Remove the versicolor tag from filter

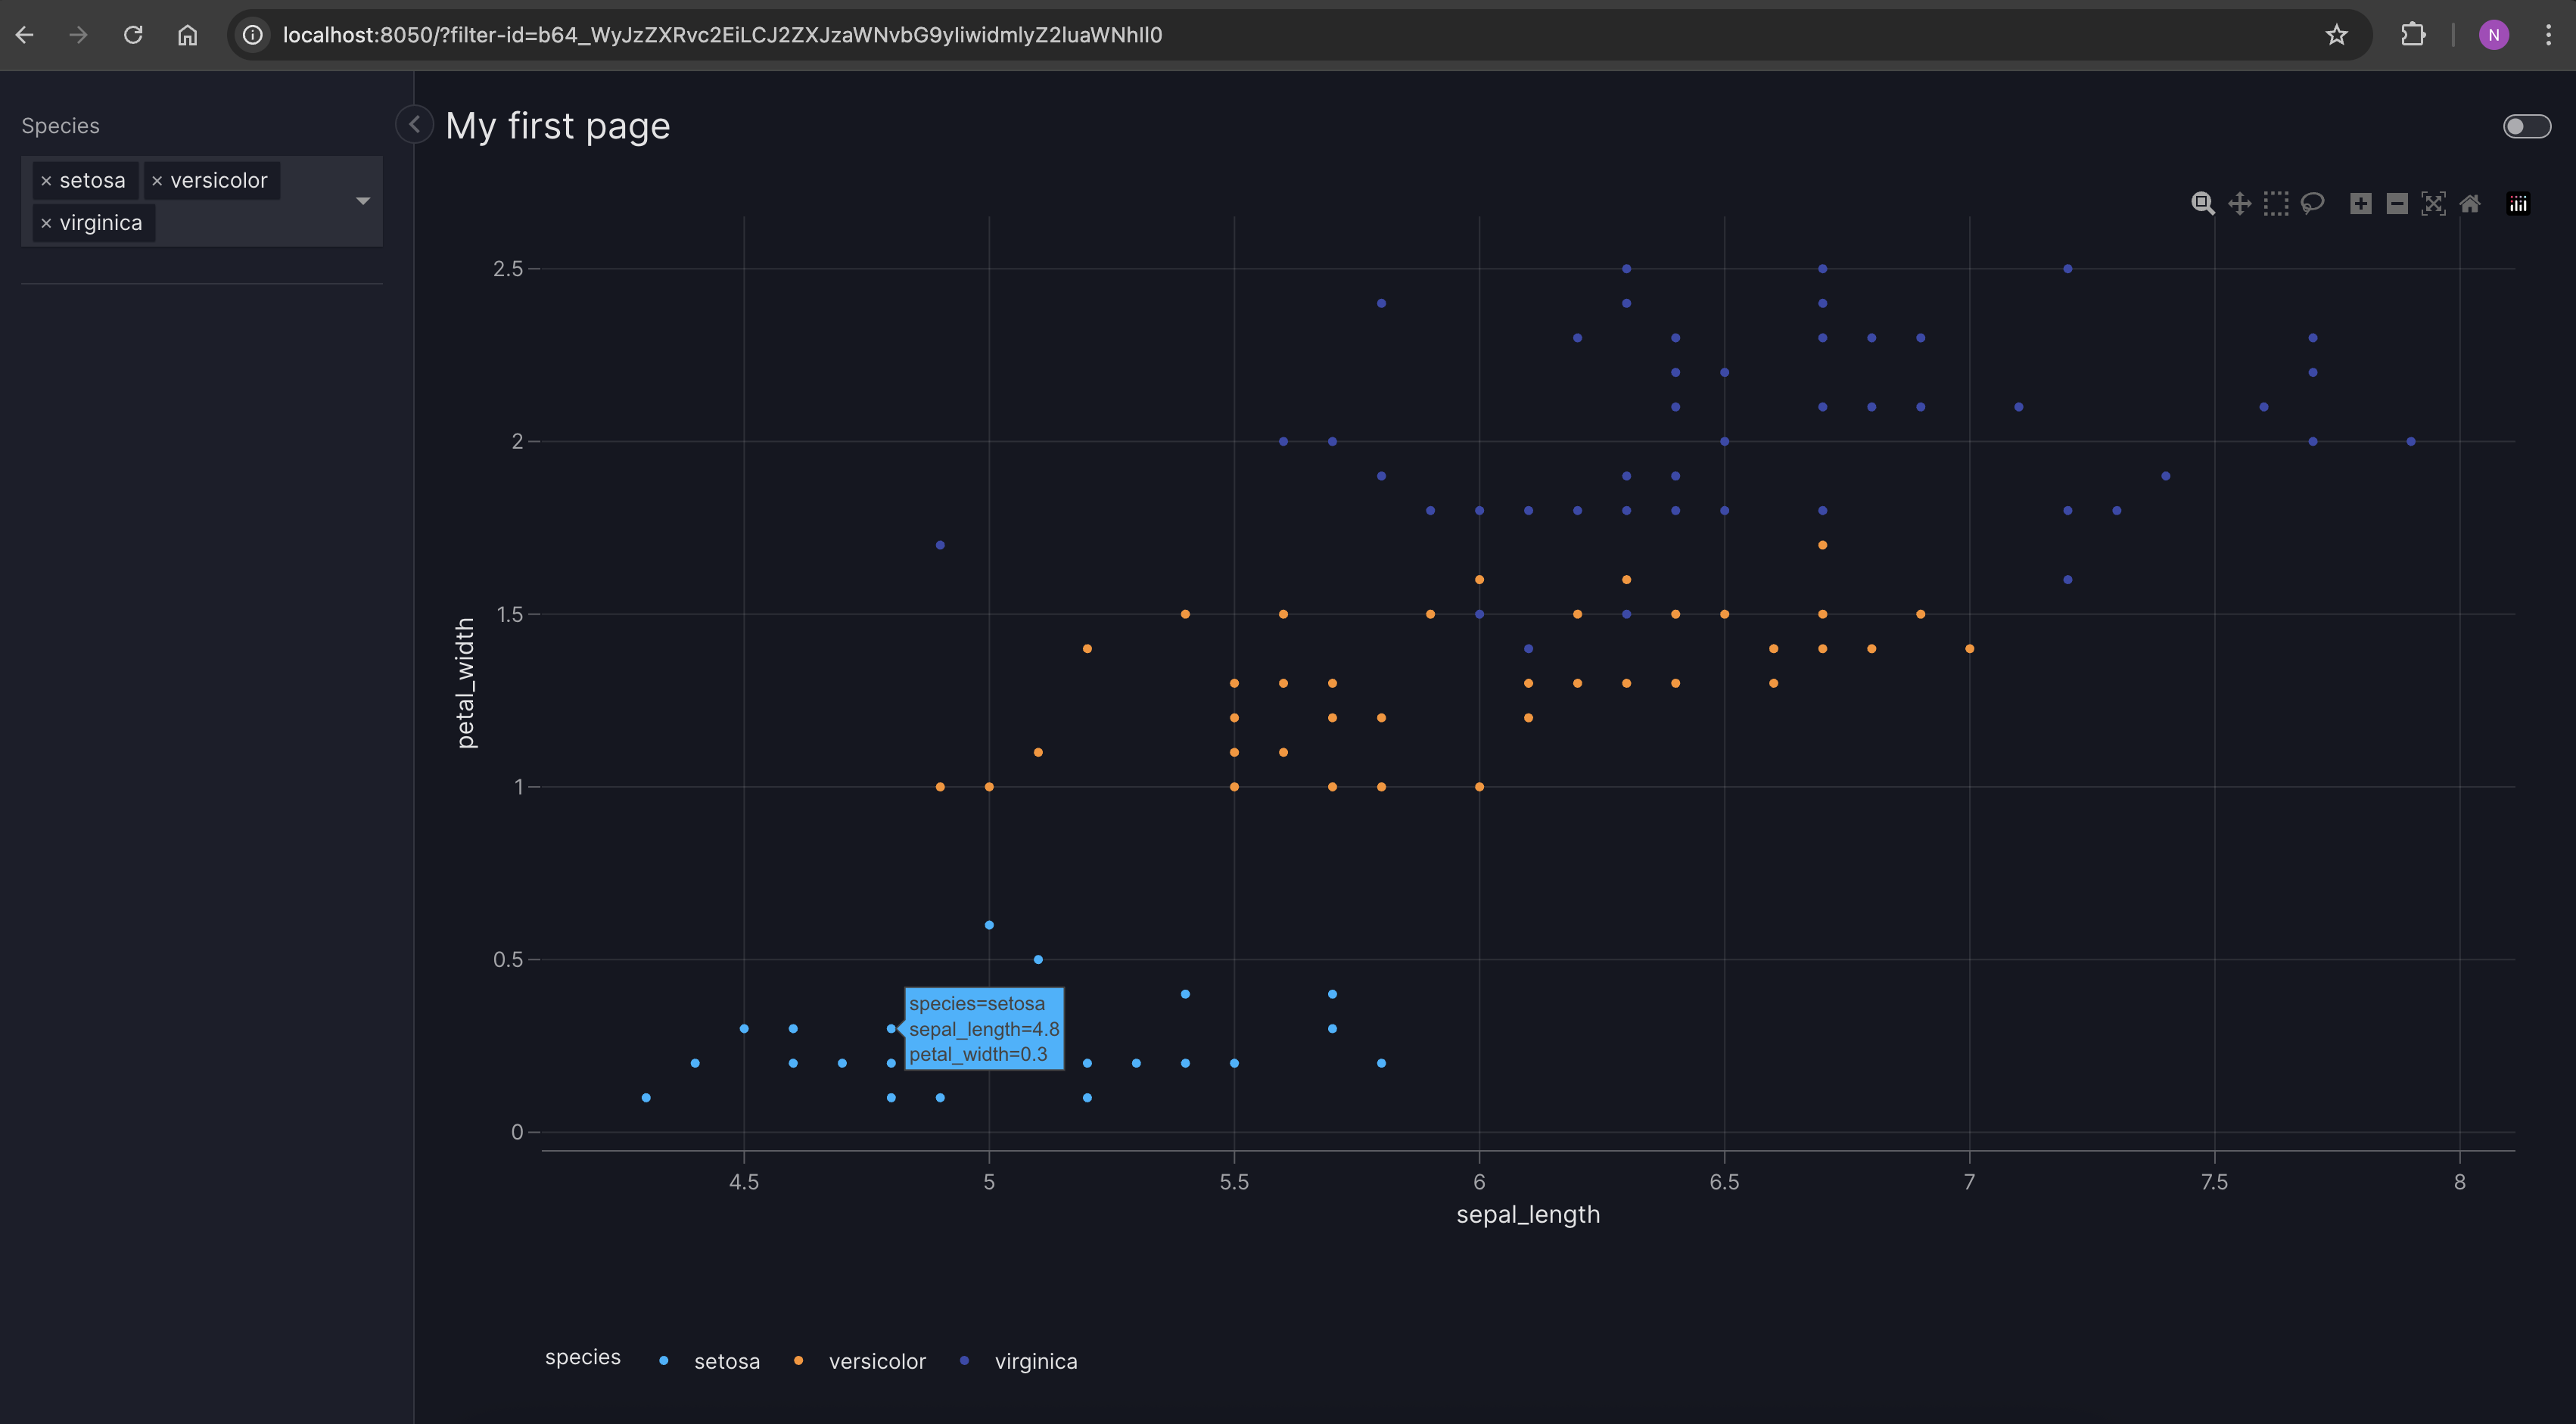tap(157, 181)
